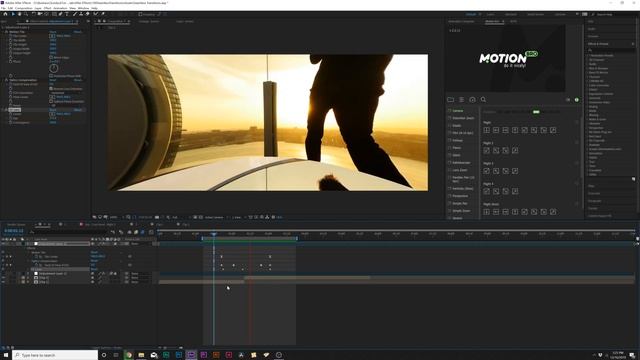Toggle the Snapping checkbox in the toolbar
This screenshot has height=360, width=640.
coord(140,14)
